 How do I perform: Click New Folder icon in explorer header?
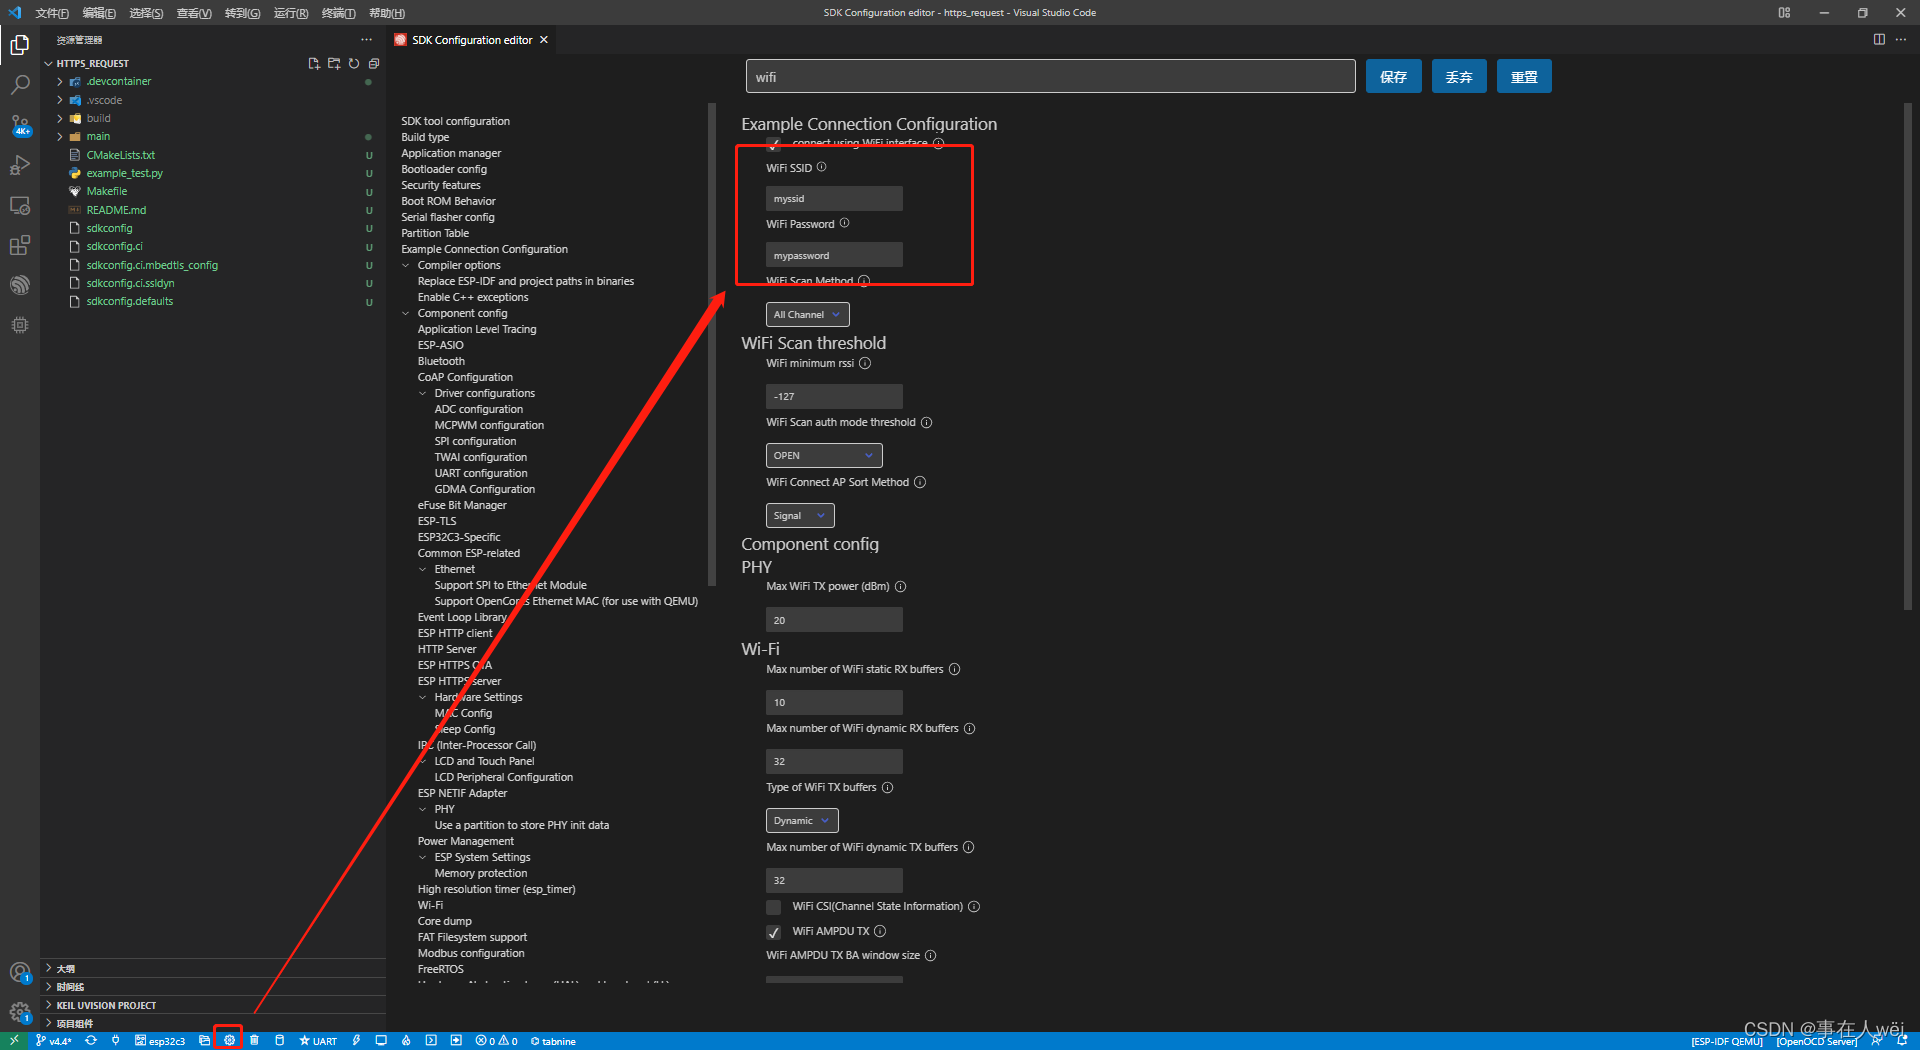coord(334,63)
